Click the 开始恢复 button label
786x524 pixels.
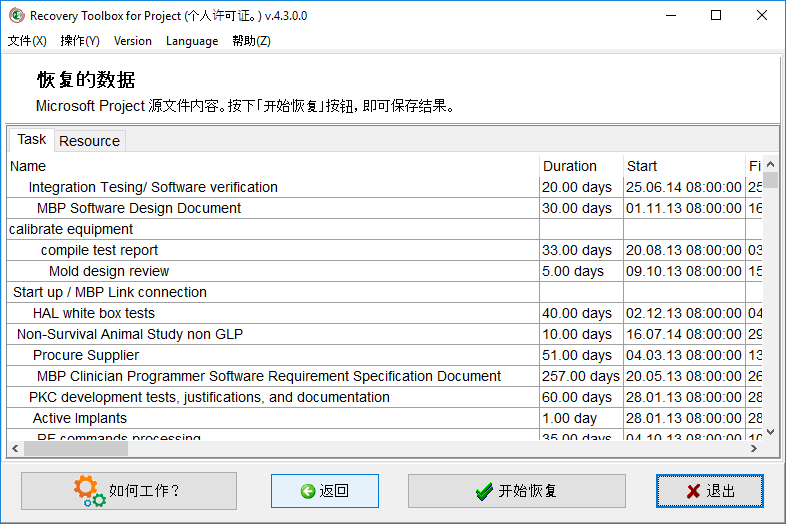click(x=528, y=491)
